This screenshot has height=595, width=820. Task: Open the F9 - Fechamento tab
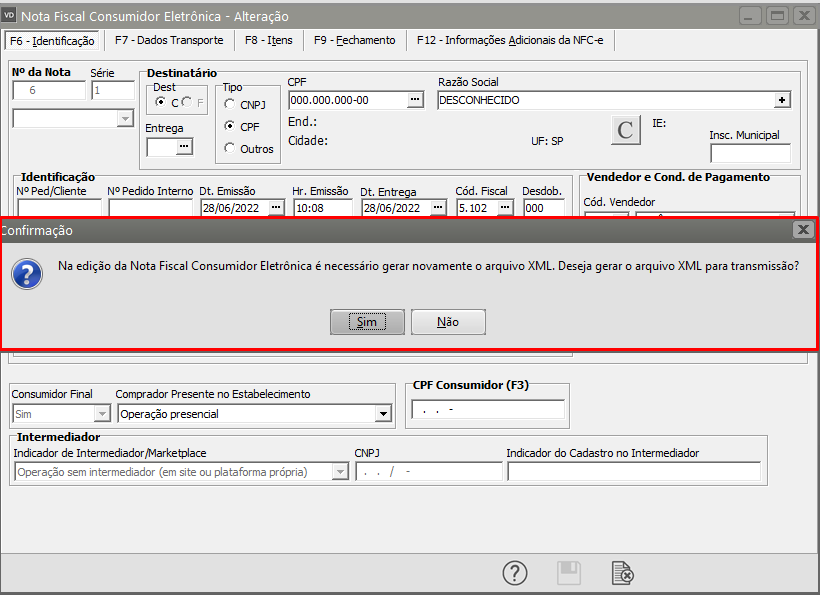tap(354, 40)
